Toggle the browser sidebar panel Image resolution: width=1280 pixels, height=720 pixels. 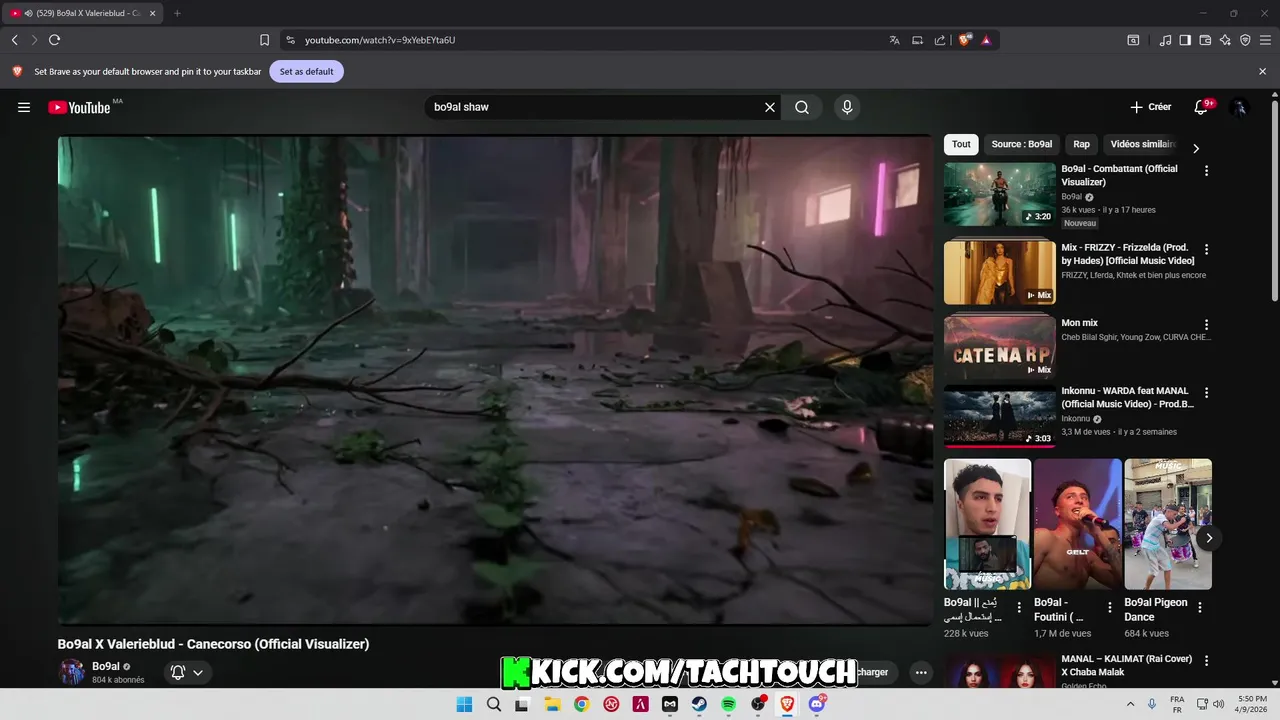pyautogui.click(x=1185, y=40)
